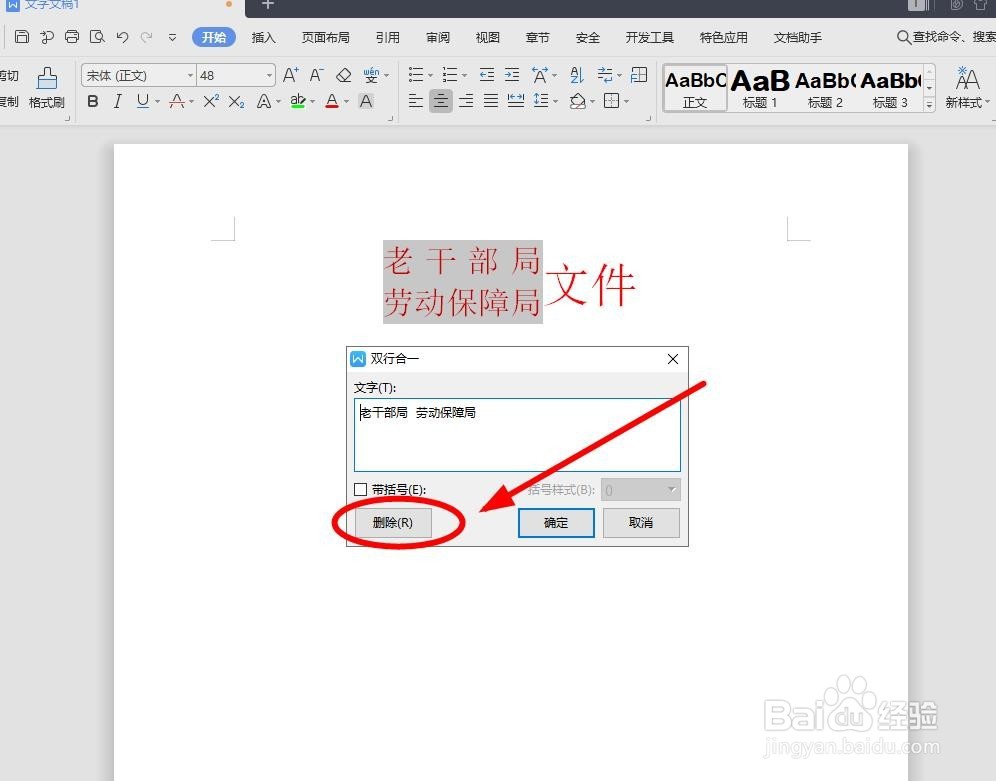Toggle bold formatting
The width and height of the screenshot is (996, 781).
(x=93, y=100)
